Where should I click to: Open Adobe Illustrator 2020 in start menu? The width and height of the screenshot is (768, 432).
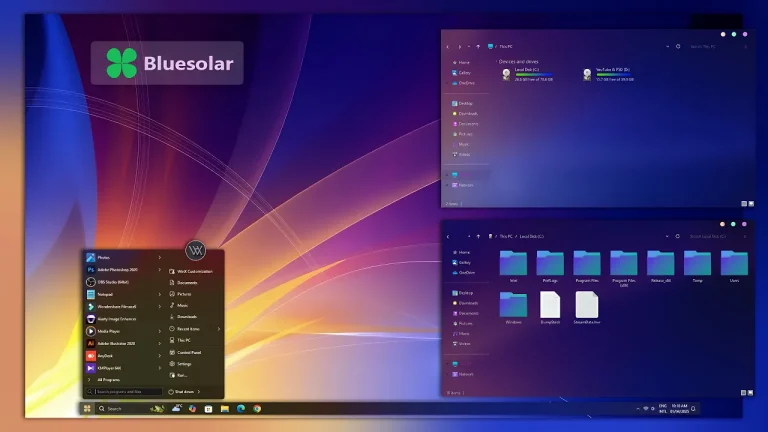coord(121,343)
